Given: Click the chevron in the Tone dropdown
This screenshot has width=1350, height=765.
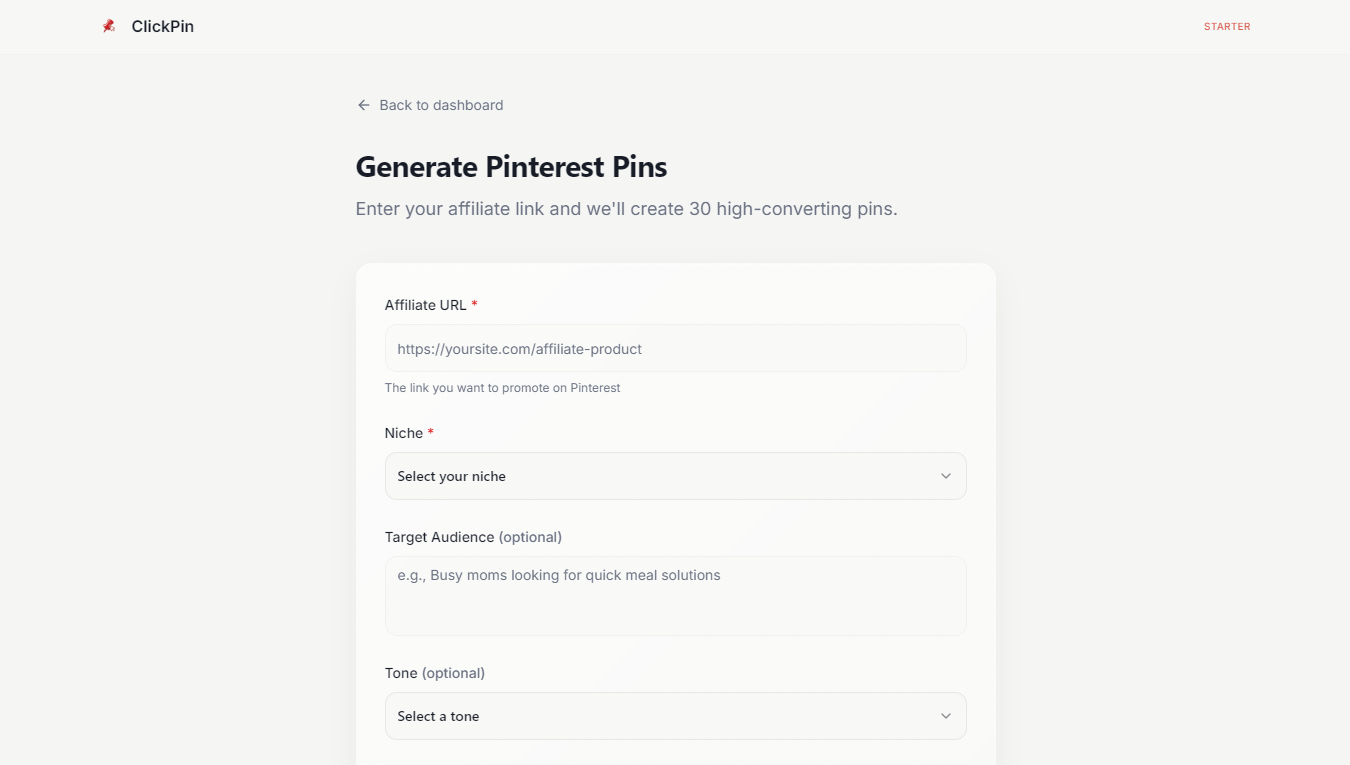Looking at the screenshot, I should point(946,716).
